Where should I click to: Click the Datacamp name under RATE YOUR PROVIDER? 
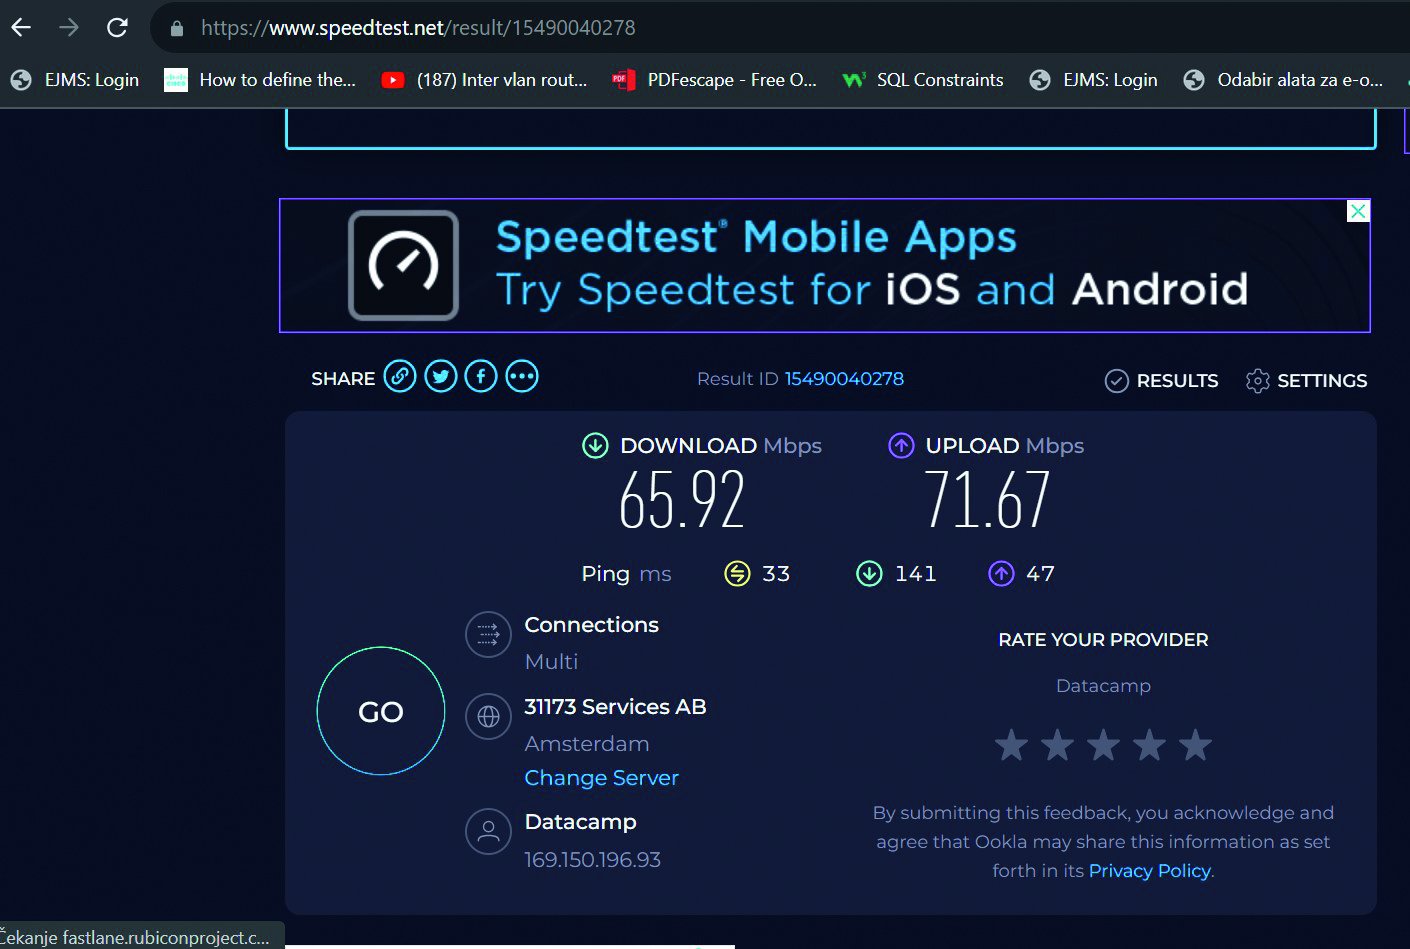coord(1103,686)
